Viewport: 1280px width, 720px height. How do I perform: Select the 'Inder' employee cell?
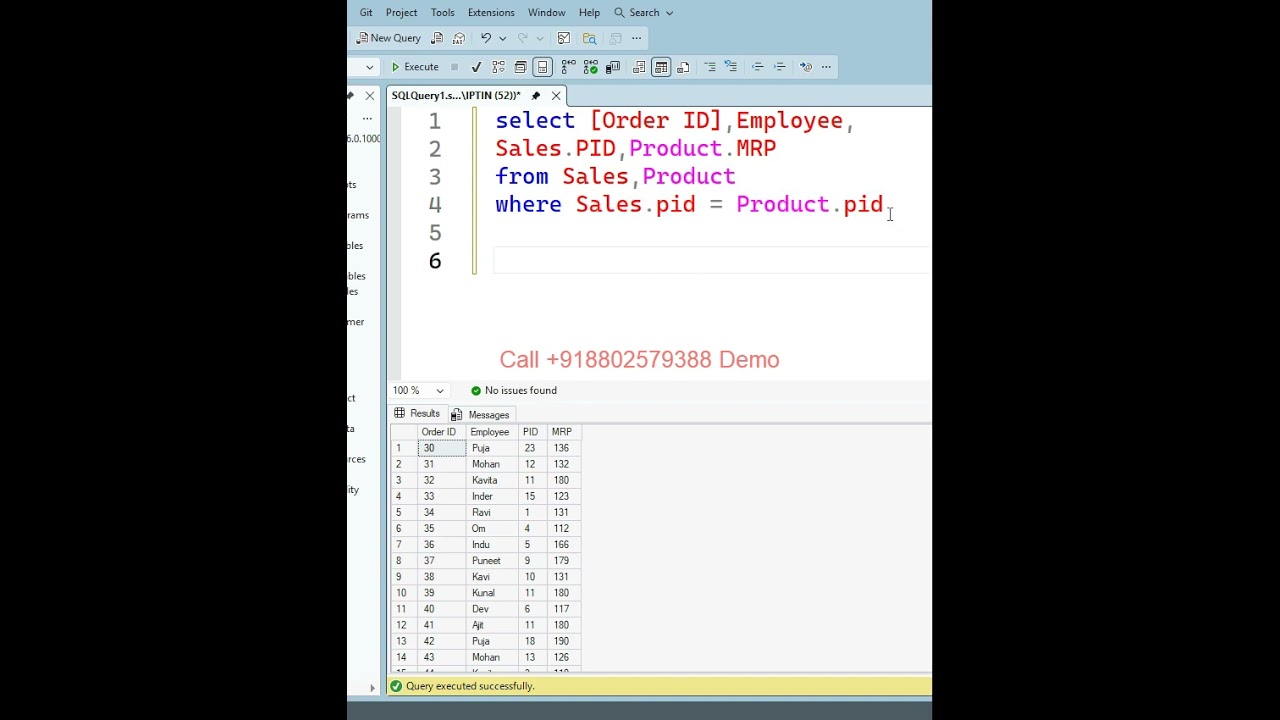click(x=492, y=497)
